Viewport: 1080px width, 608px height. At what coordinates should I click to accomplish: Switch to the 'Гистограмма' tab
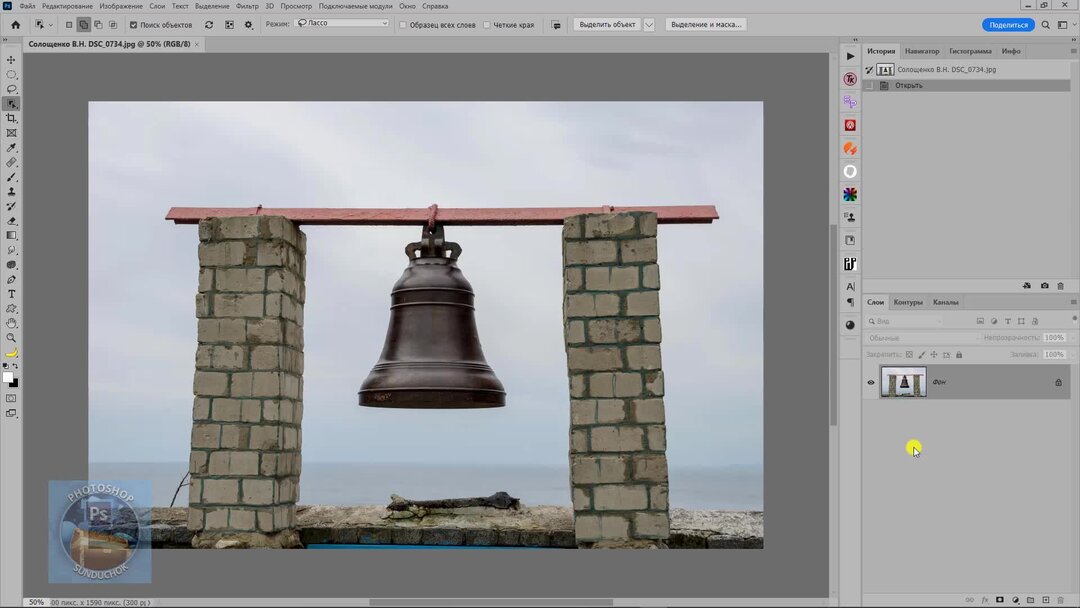[970, 51]
